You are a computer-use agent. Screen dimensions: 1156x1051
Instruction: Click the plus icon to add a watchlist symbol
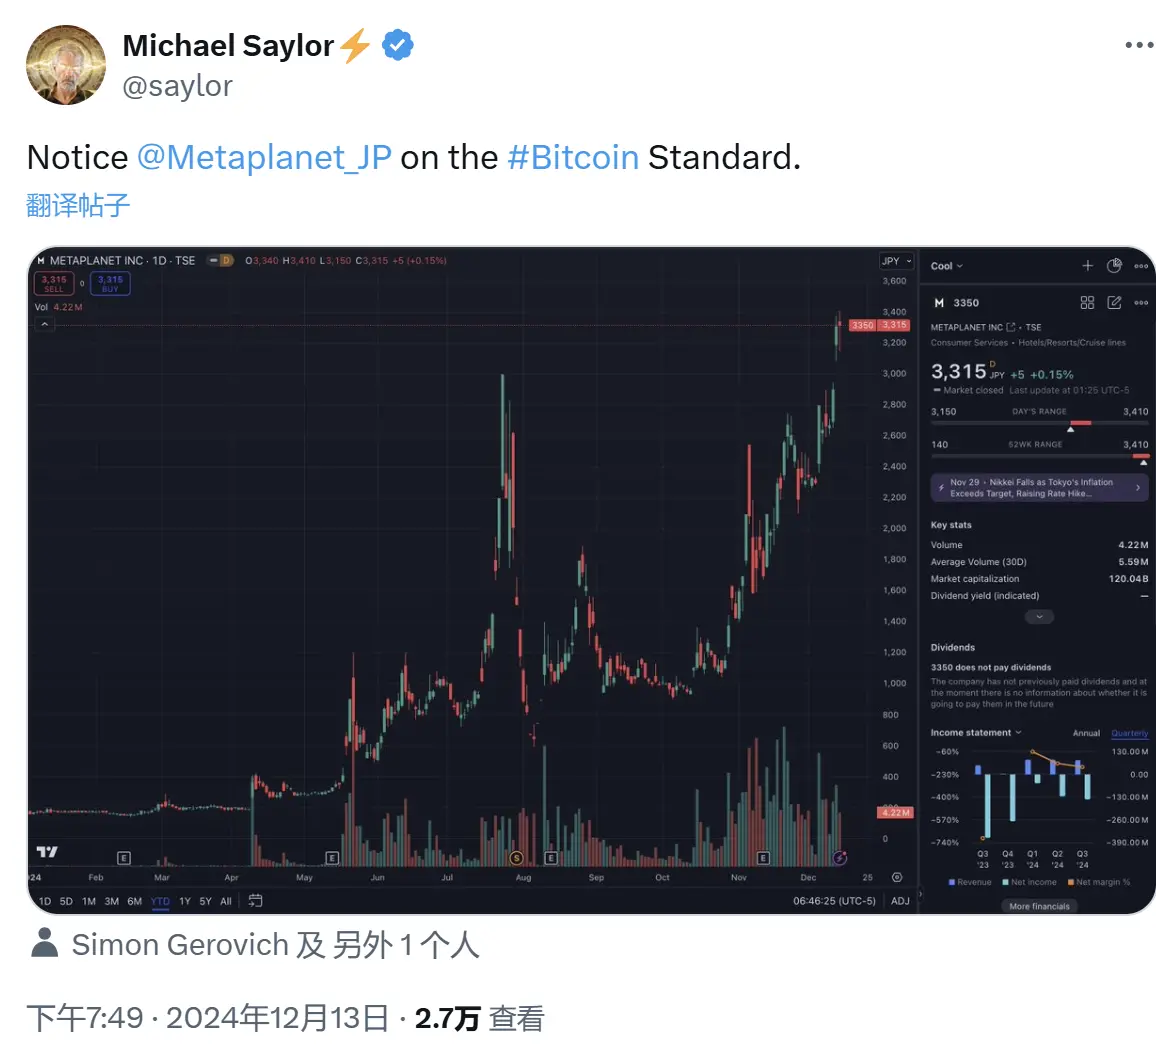tap(1087, 266)
